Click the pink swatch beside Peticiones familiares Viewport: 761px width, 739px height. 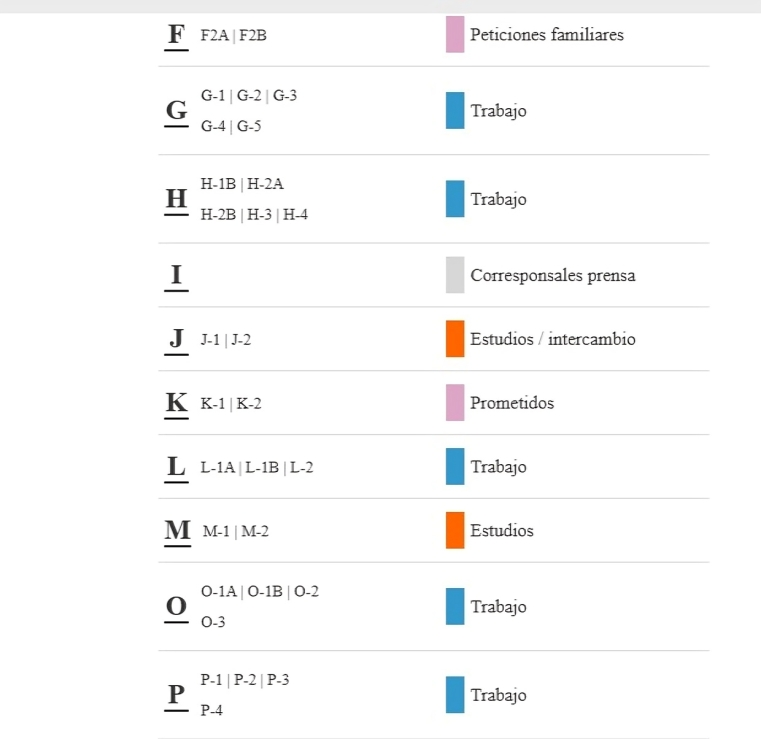point(455,35)
